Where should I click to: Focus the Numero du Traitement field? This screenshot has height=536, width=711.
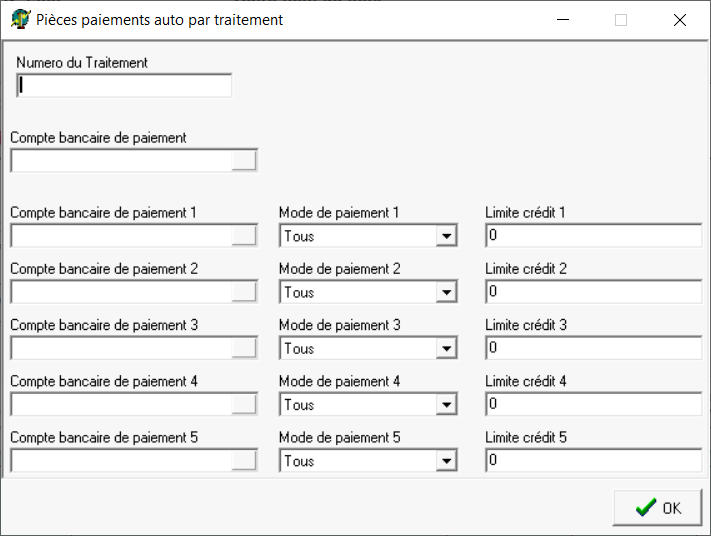tap(124, 86)
